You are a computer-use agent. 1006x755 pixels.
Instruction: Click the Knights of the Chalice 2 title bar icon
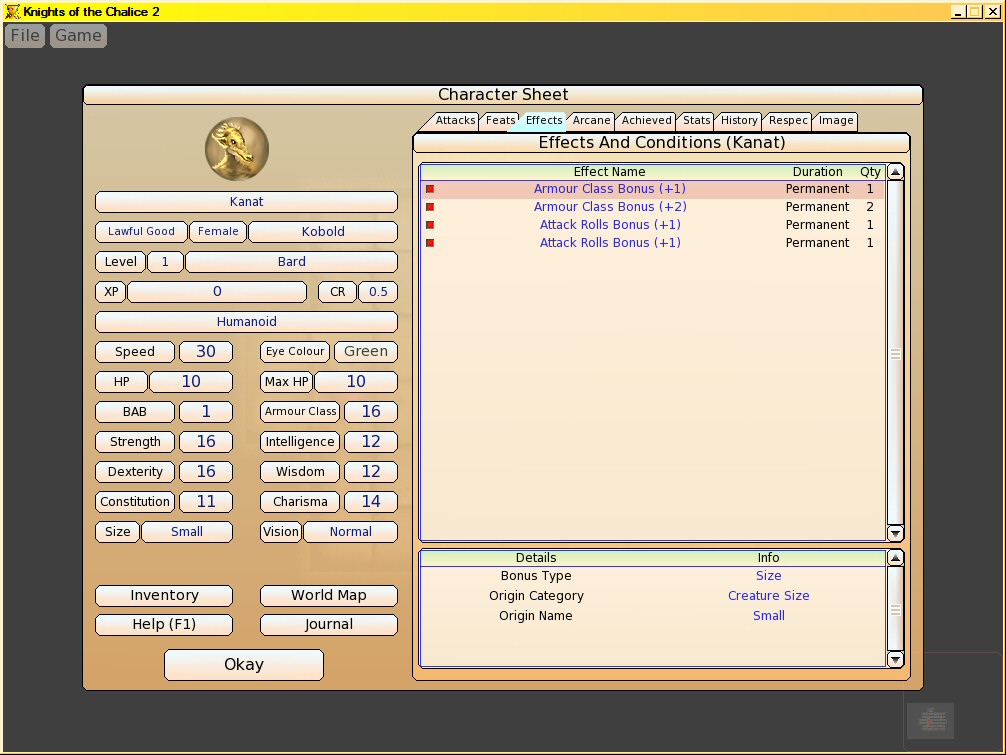[12, 12]
